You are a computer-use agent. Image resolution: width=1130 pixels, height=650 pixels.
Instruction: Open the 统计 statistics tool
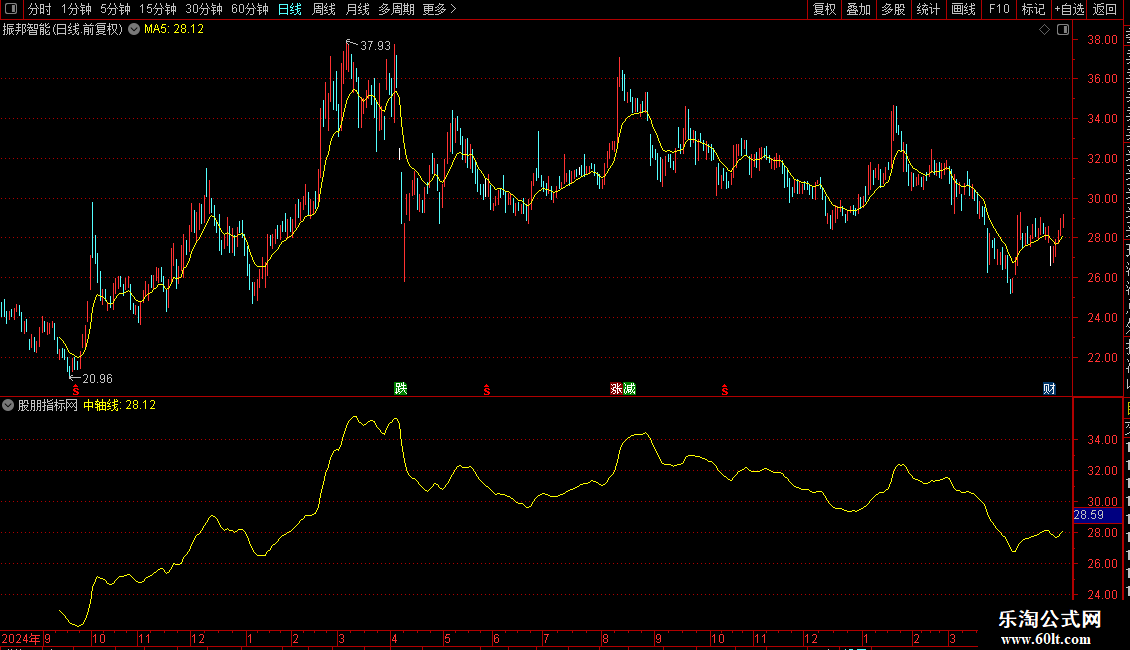tap(928, 9)
